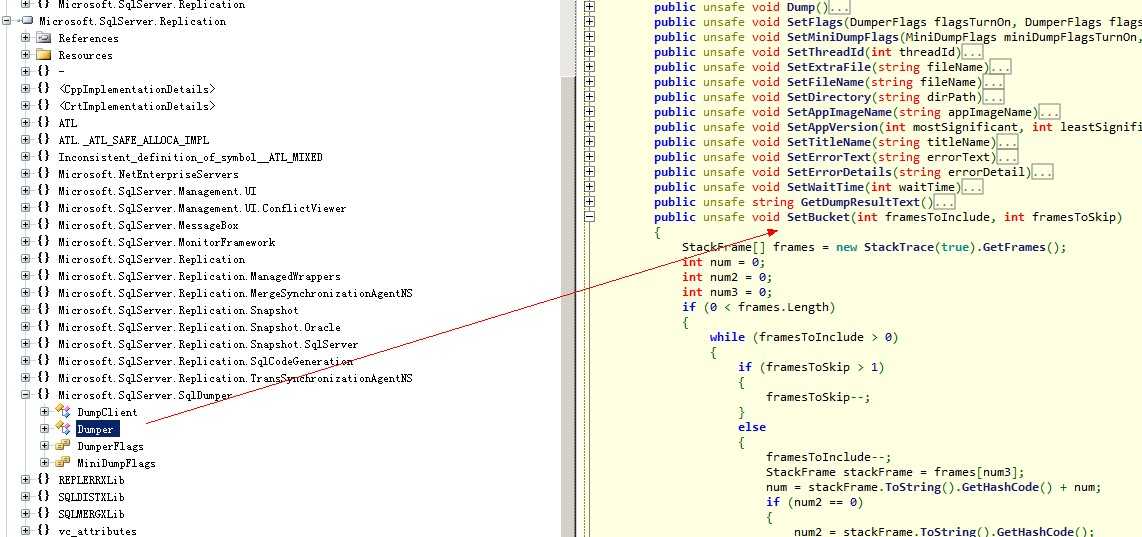1142x537 pixels.
Task: Click the 'framesToSkip--;' code line
Action: 818,397
